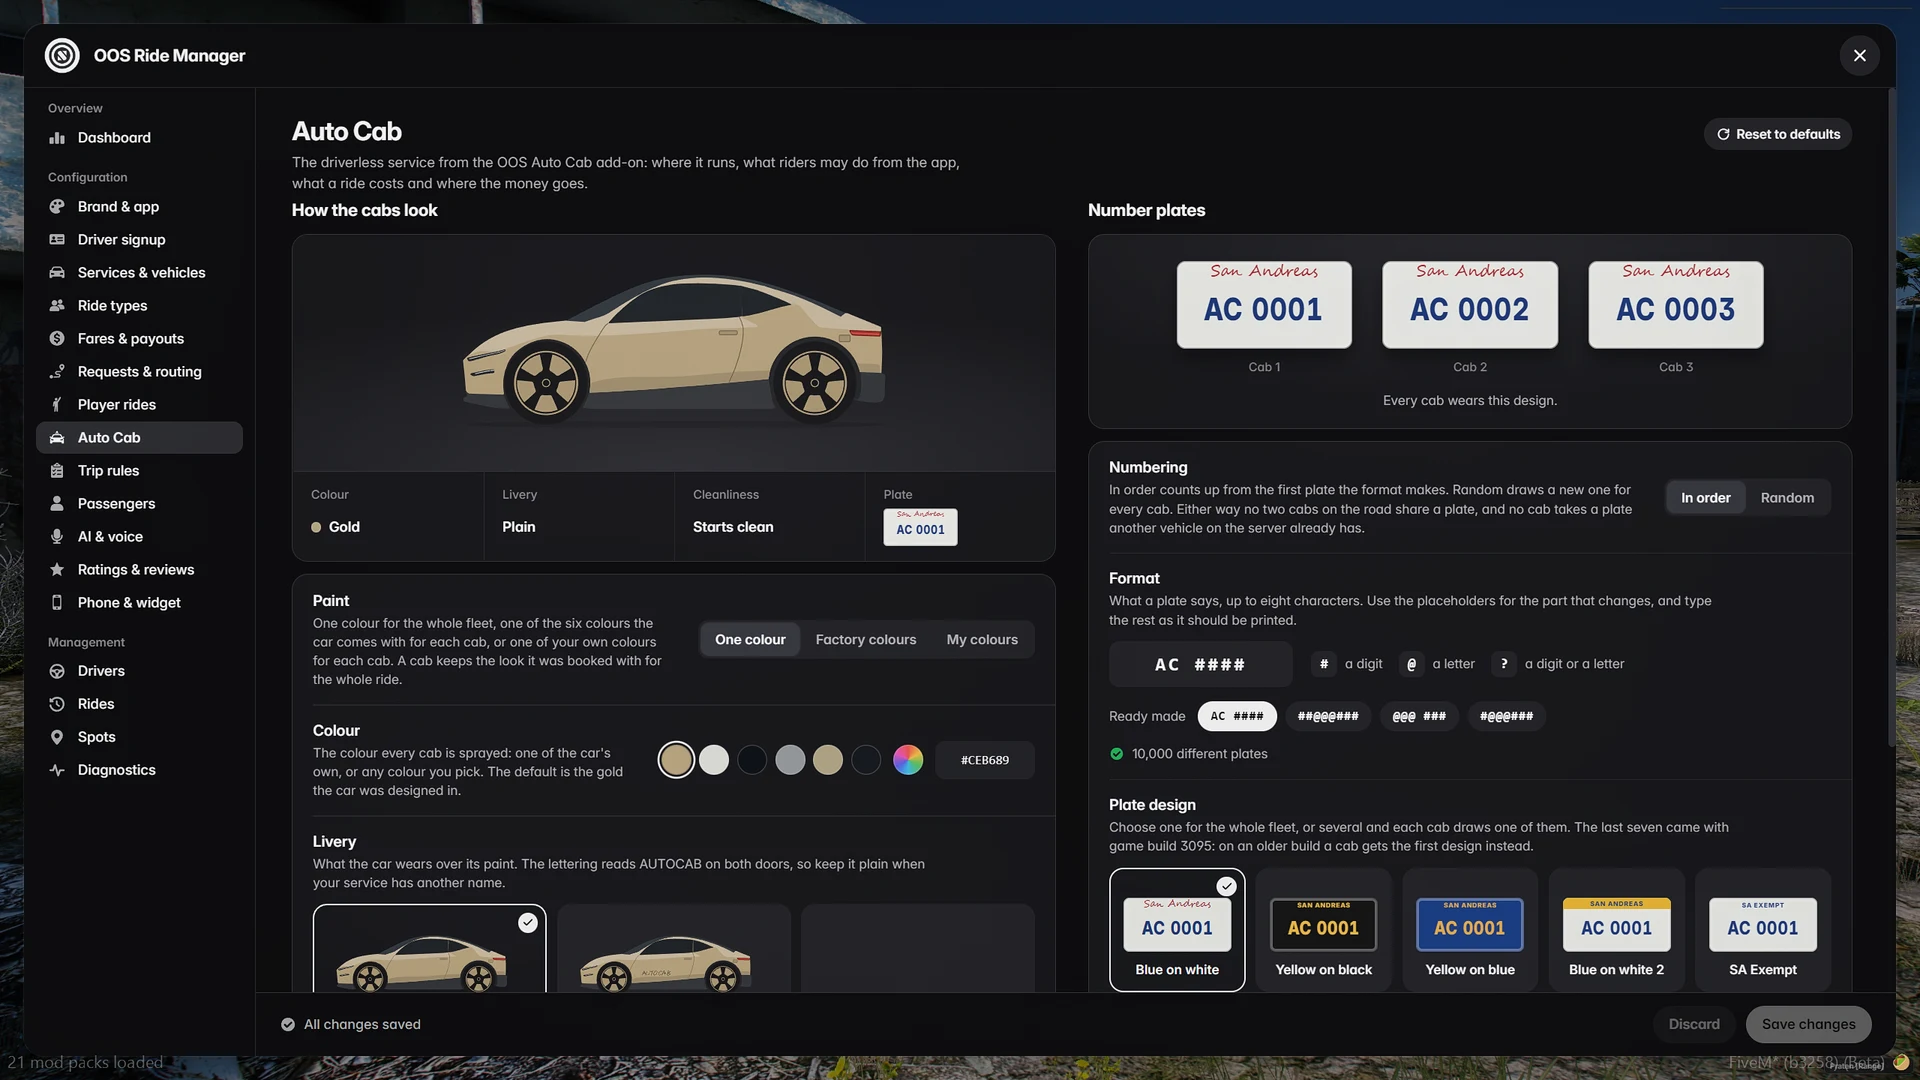Open the Auto Cab sidebar item
Image resolution: width=1920 pixels, height=1080 pixels.
(139, 438)
